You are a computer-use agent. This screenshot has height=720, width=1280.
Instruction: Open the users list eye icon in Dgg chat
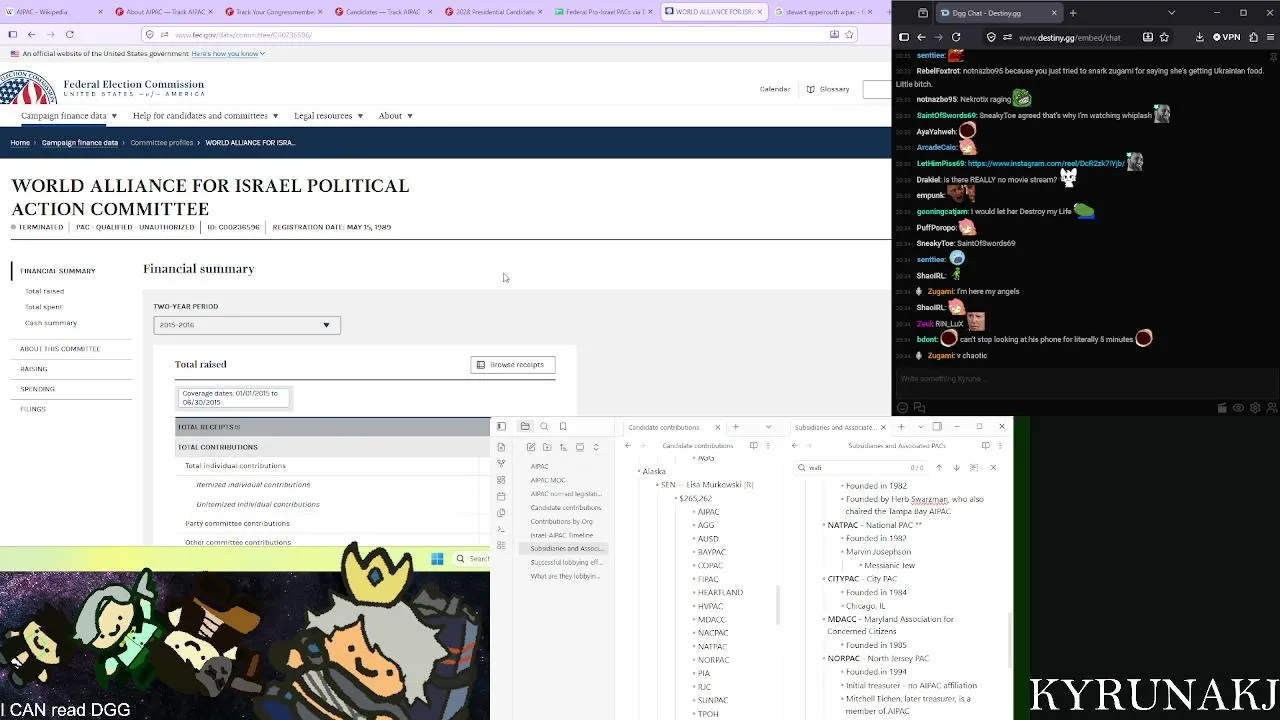click(1238, 408)
